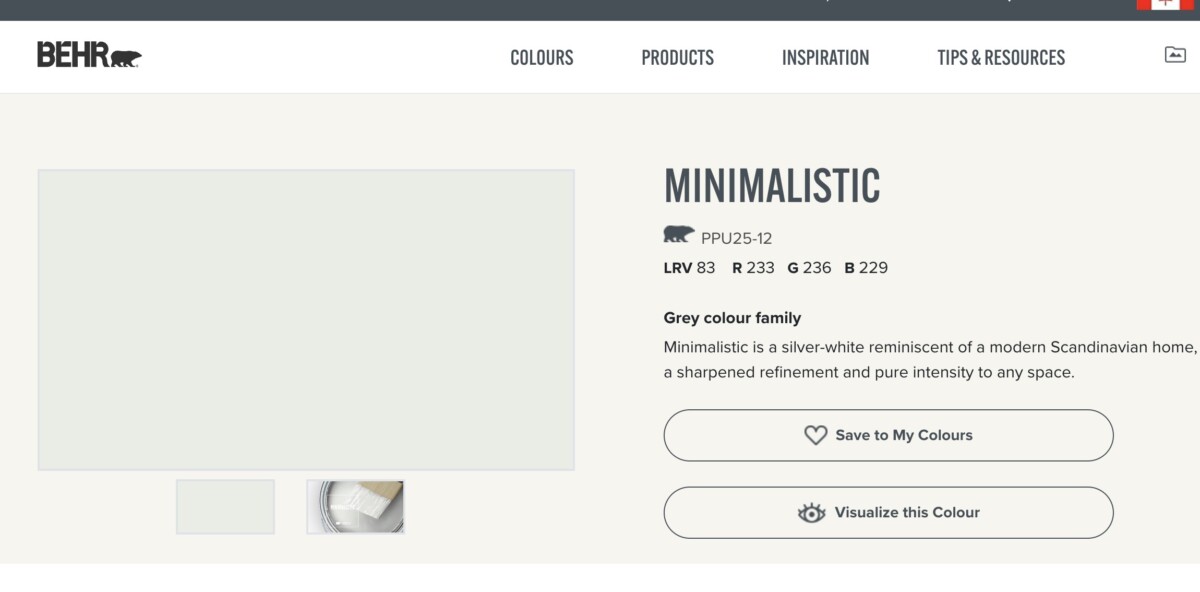Select the small flat colour chip thumbnail
The height and width of the screenshot is (592, 1200).
225,507
